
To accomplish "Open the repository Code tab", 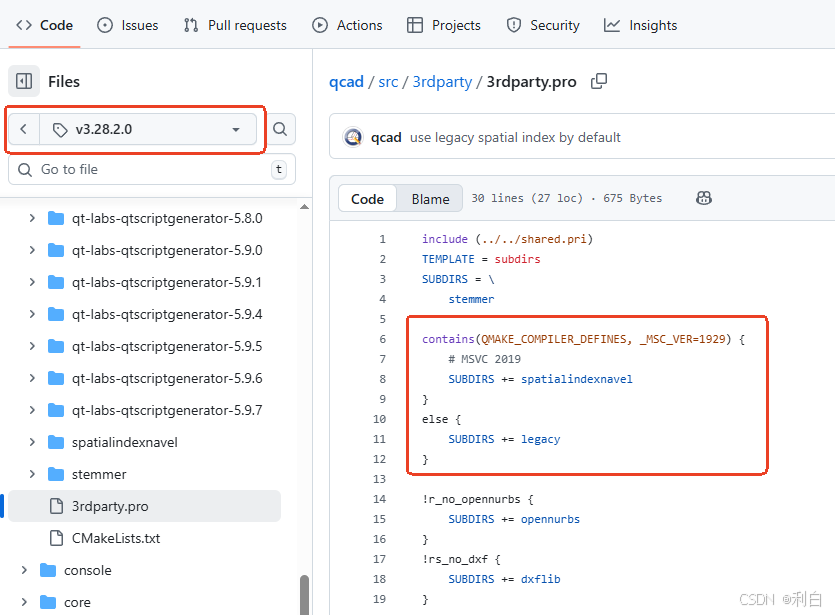I will (44, 25).
